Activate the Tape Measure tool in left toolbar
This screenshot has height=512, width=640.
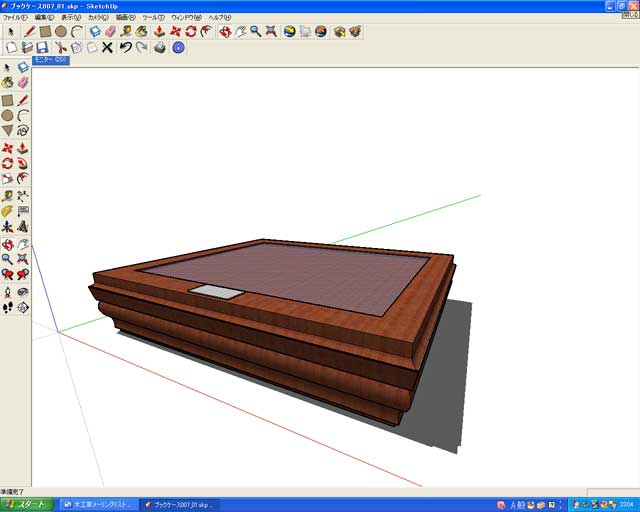click(7, 196)
